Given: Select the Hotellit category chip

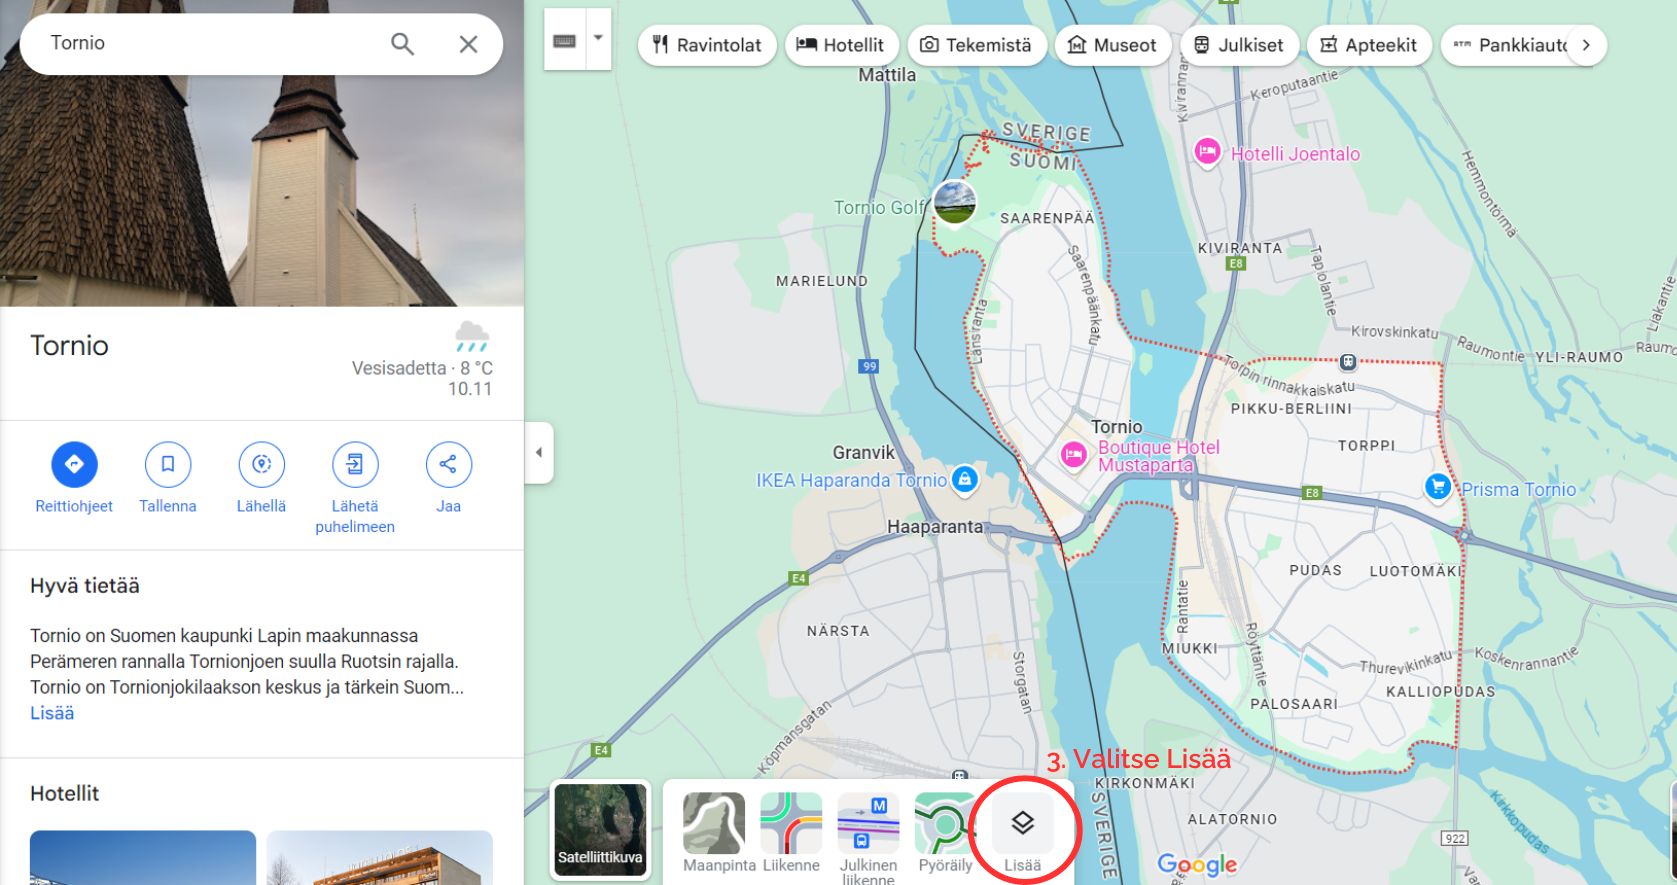Looking at the screenshot, I should (x=840, y=45).
